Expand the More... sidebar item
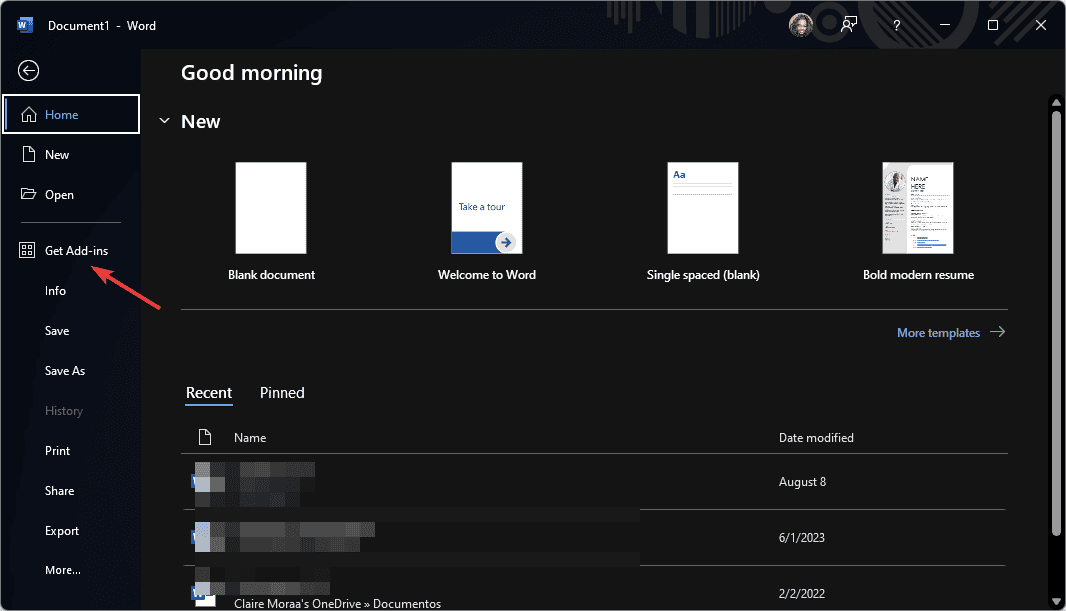Screen dimensions: 1066x611 tap(63, 570)
